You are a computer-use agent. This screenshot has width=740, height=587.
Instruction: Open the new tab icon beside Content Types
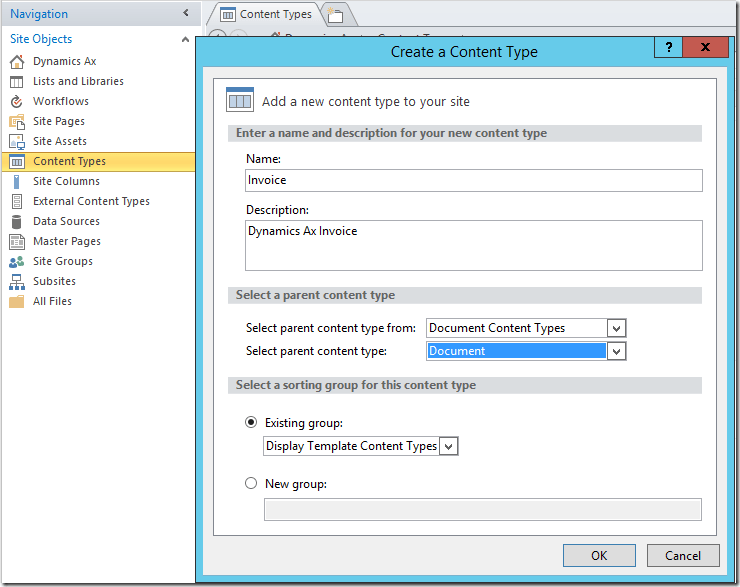pos(335,15)
